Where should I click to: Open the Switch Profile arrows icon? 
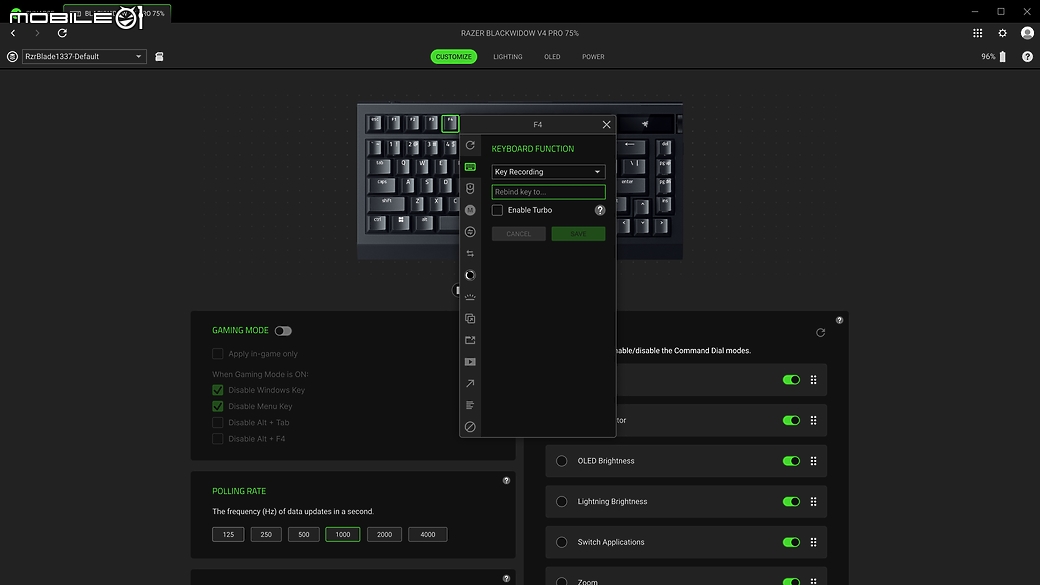[470, 253]
